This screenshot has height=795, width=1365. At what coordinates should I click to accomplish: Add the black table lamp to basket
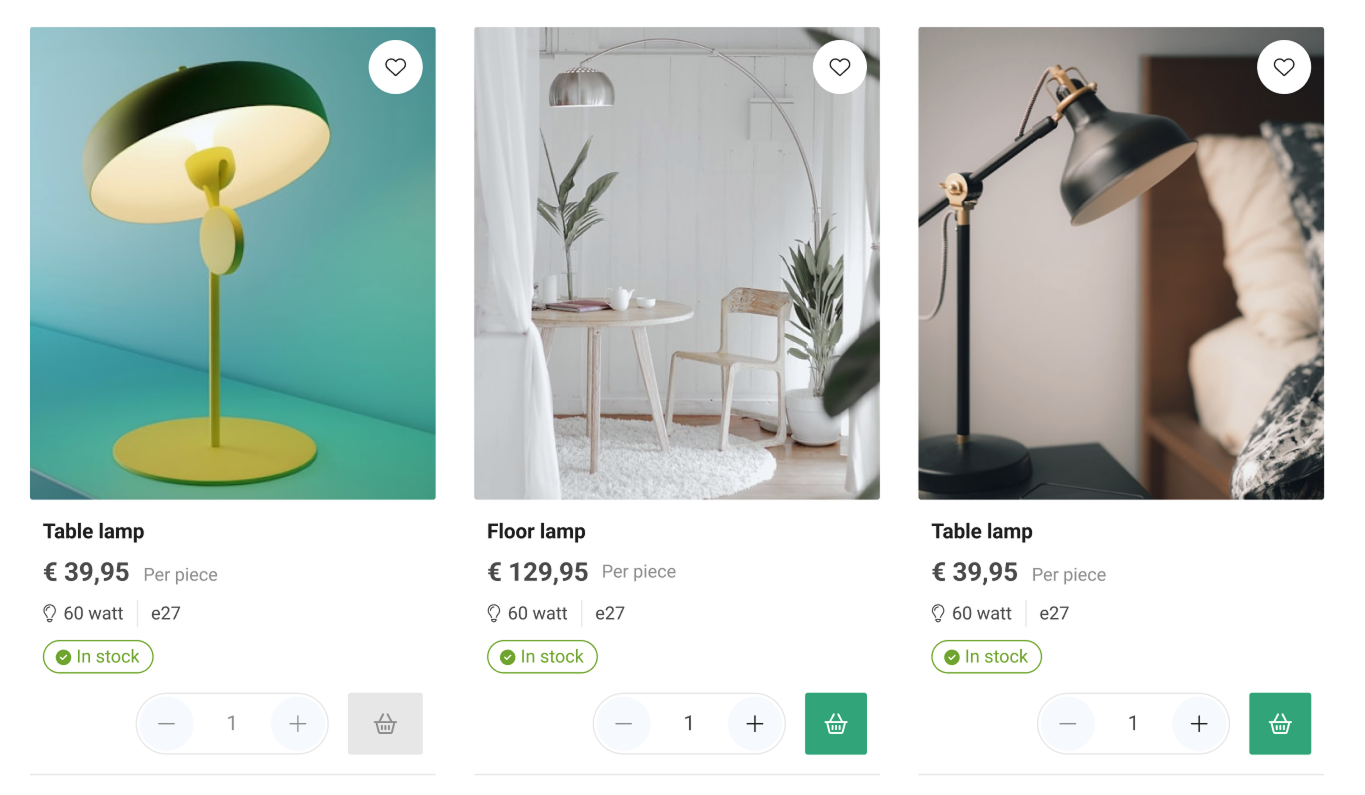[1279, 723]
